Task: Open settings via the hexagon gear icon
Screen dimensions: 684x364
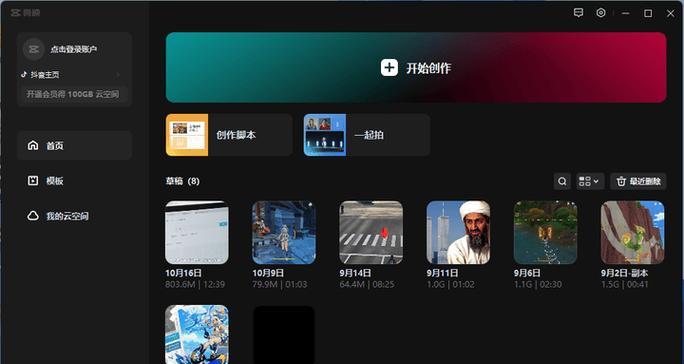Action: pyautogui.click(x=601, y=13)
